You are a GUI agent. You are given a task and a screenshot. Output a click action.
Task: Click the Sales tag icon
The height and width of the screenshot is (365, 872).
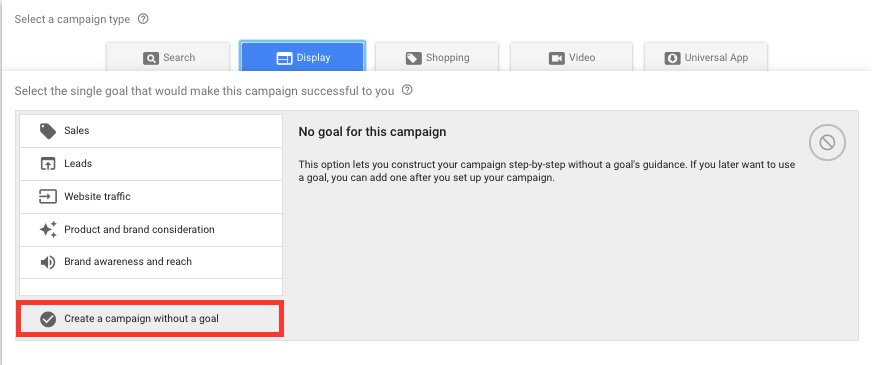pyautogui.click(x=48, y=131)
